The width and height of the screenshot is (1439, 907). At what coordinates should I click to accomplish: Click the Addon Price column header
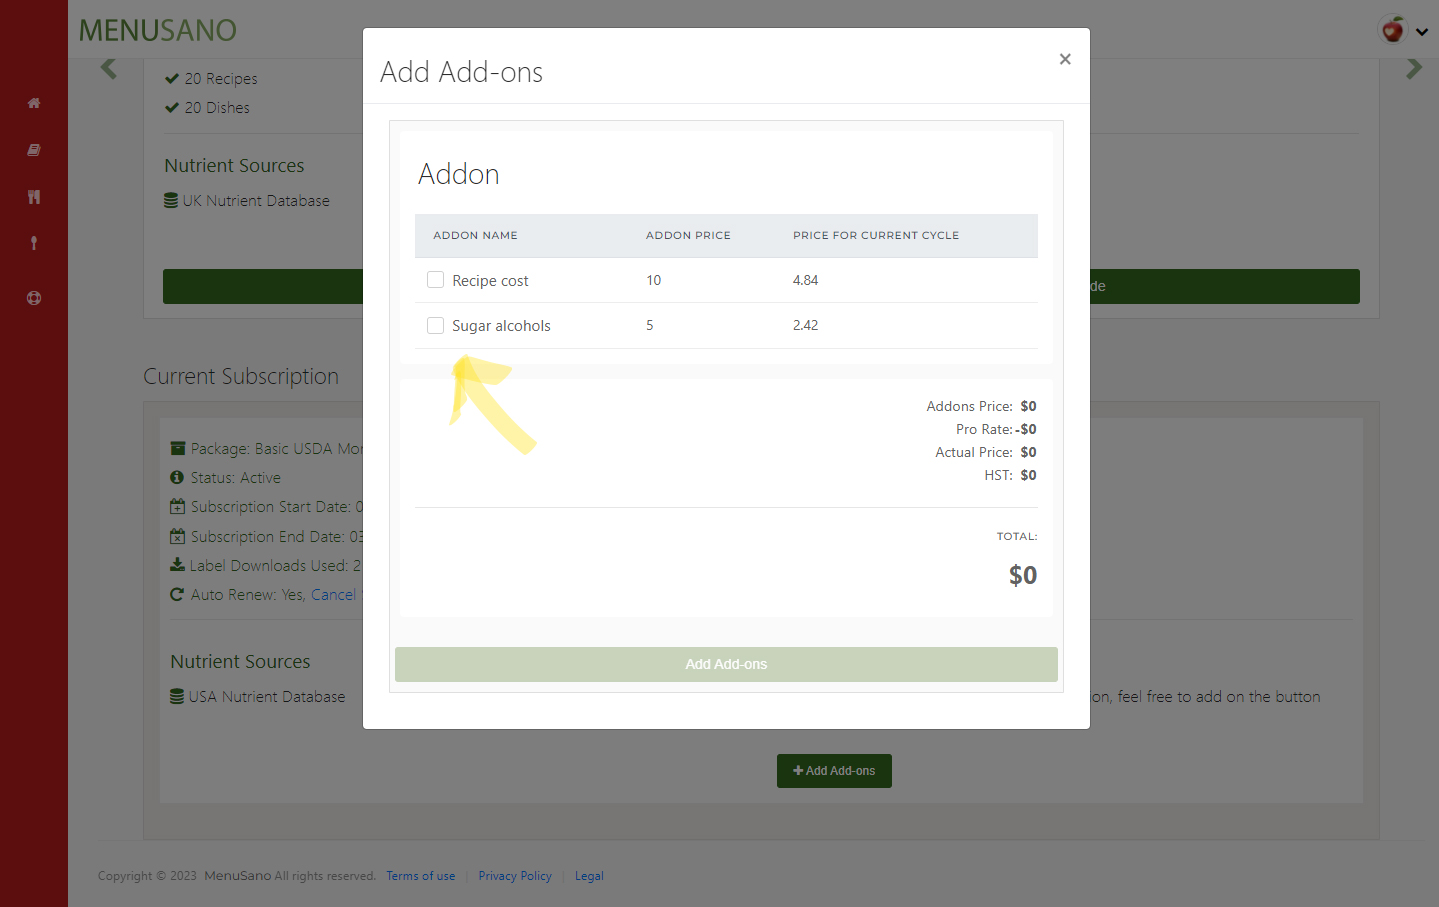coord(688,236)
